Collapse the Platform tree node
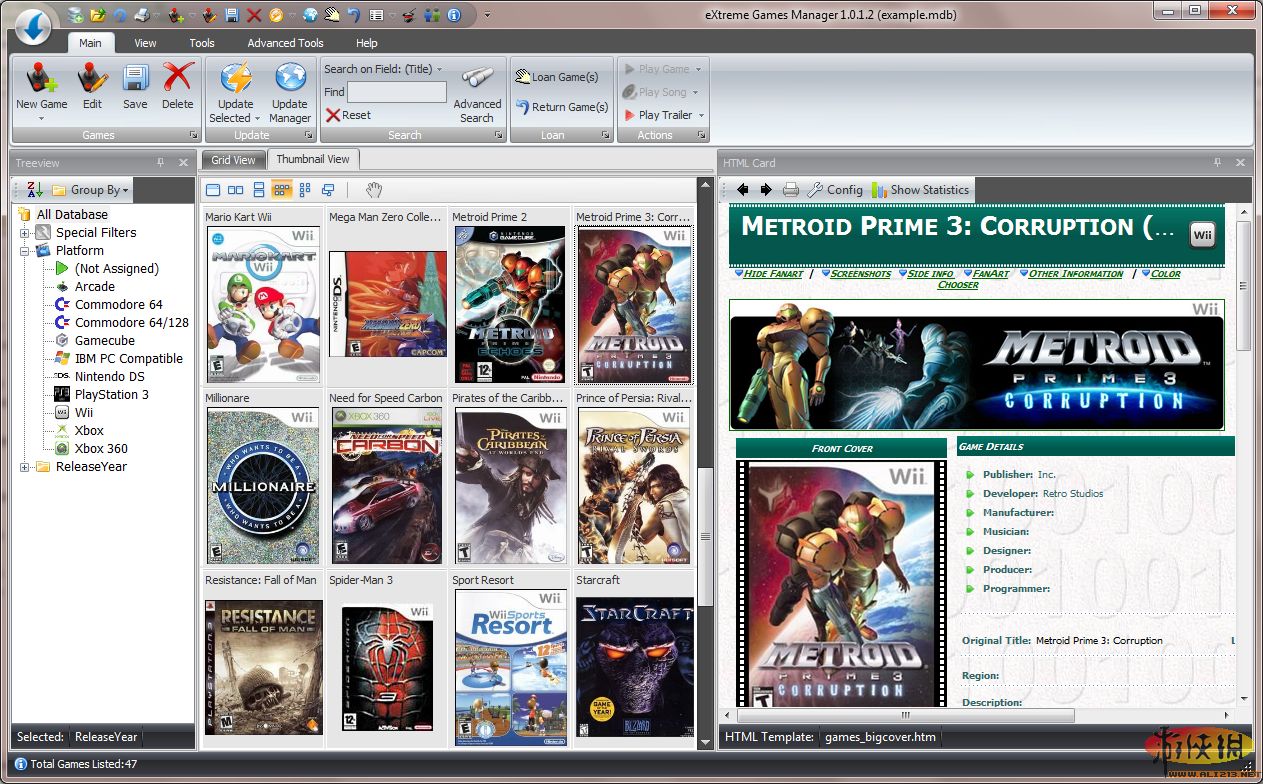 click(25, 251)
